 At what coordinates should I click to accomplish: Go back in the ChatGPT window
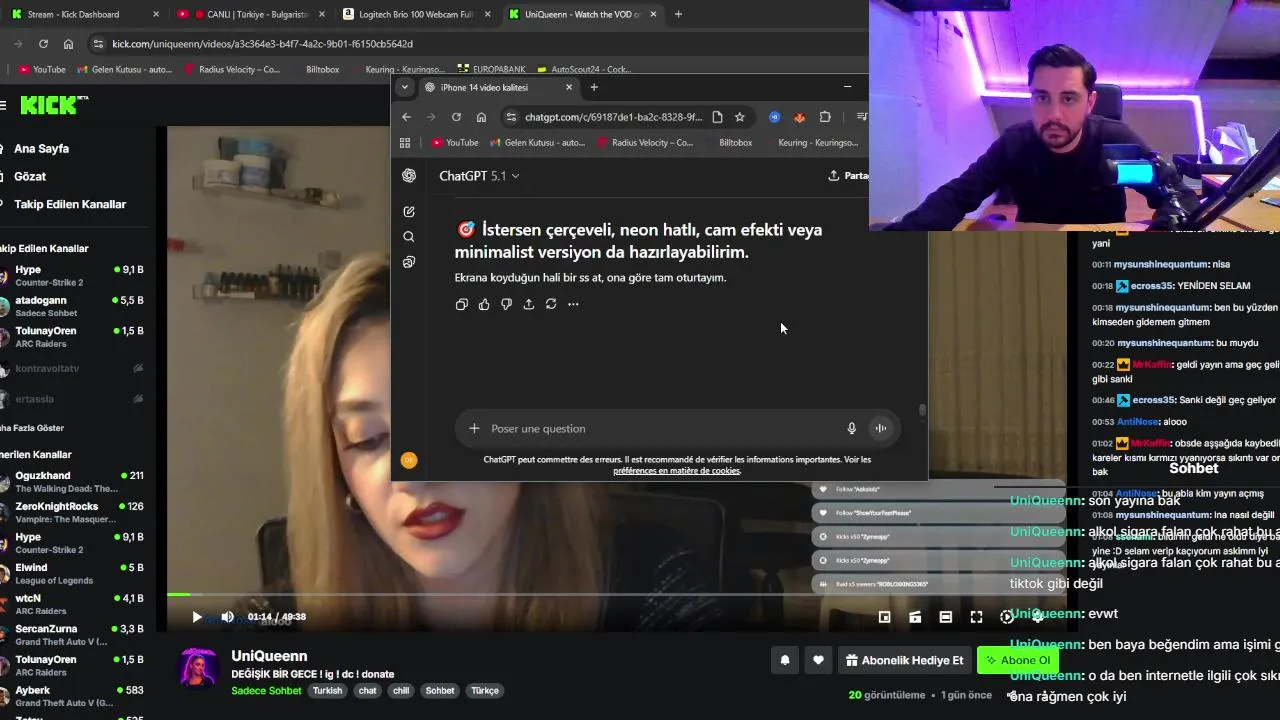tap(406, 117)
